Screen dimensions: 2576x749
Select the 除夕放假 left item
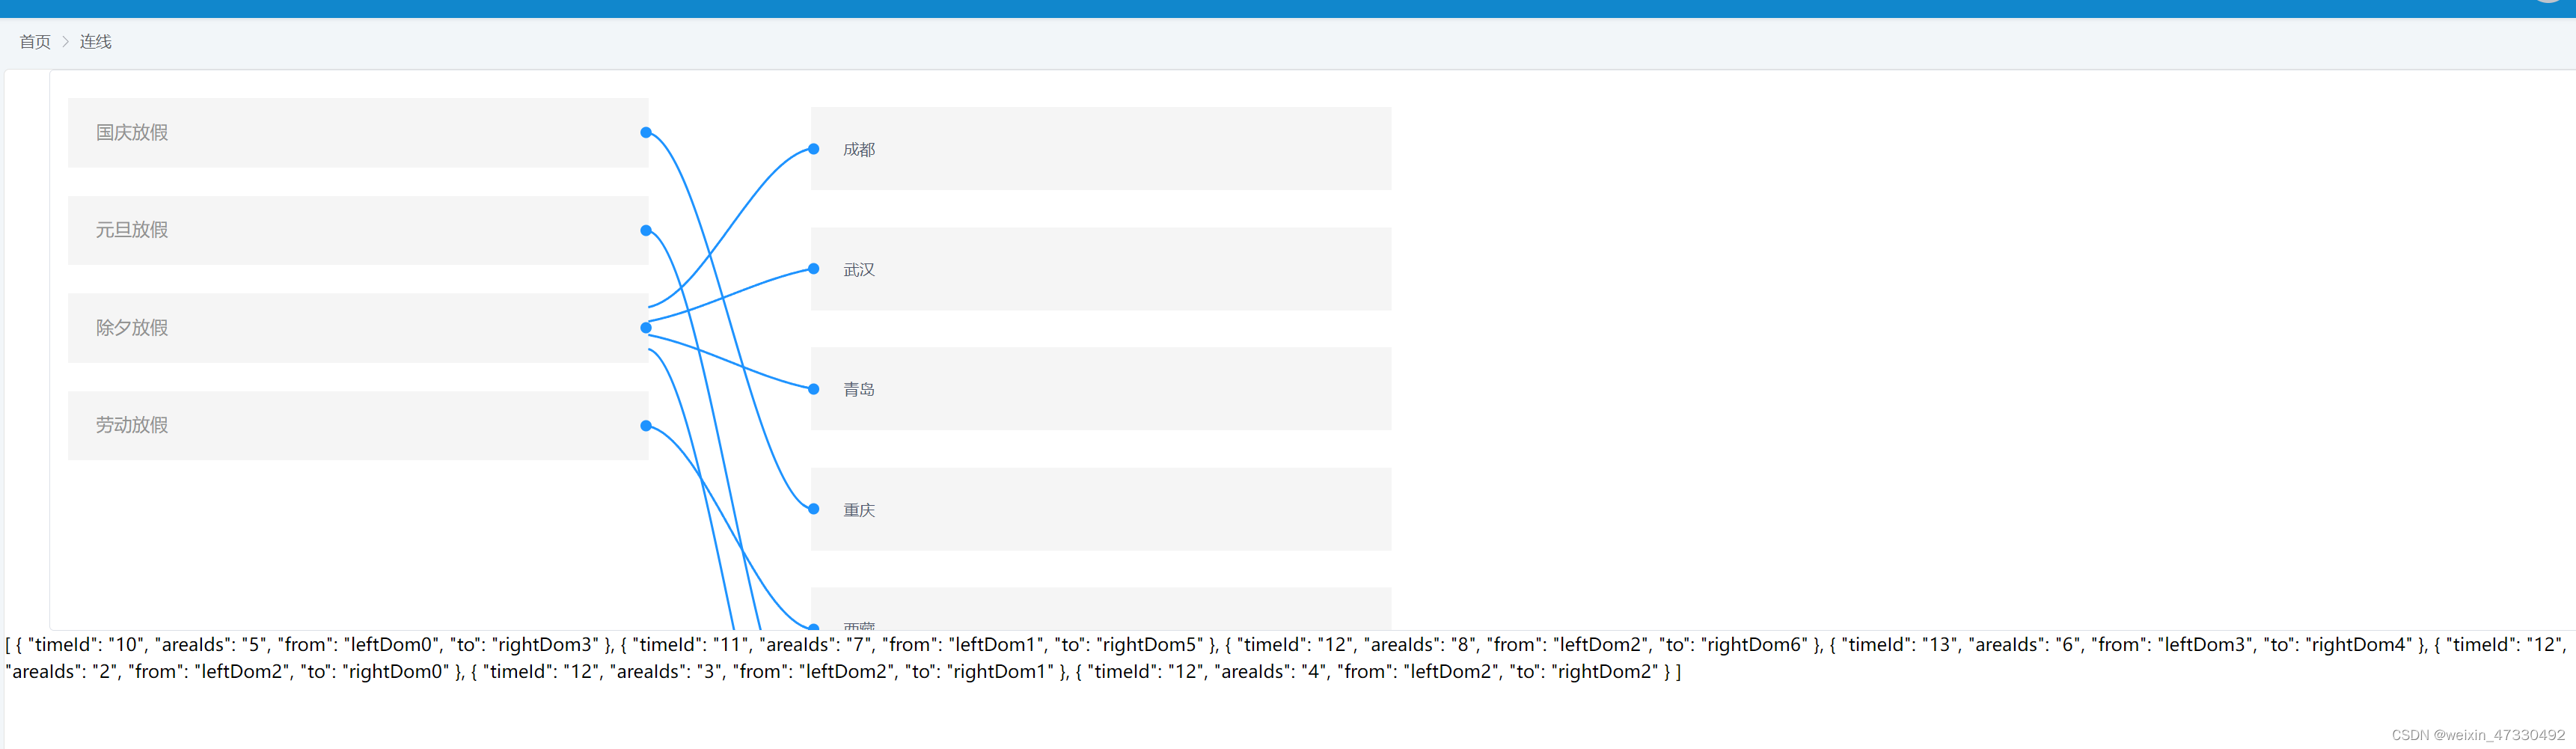pyautogui.click(x=358, y=328)
